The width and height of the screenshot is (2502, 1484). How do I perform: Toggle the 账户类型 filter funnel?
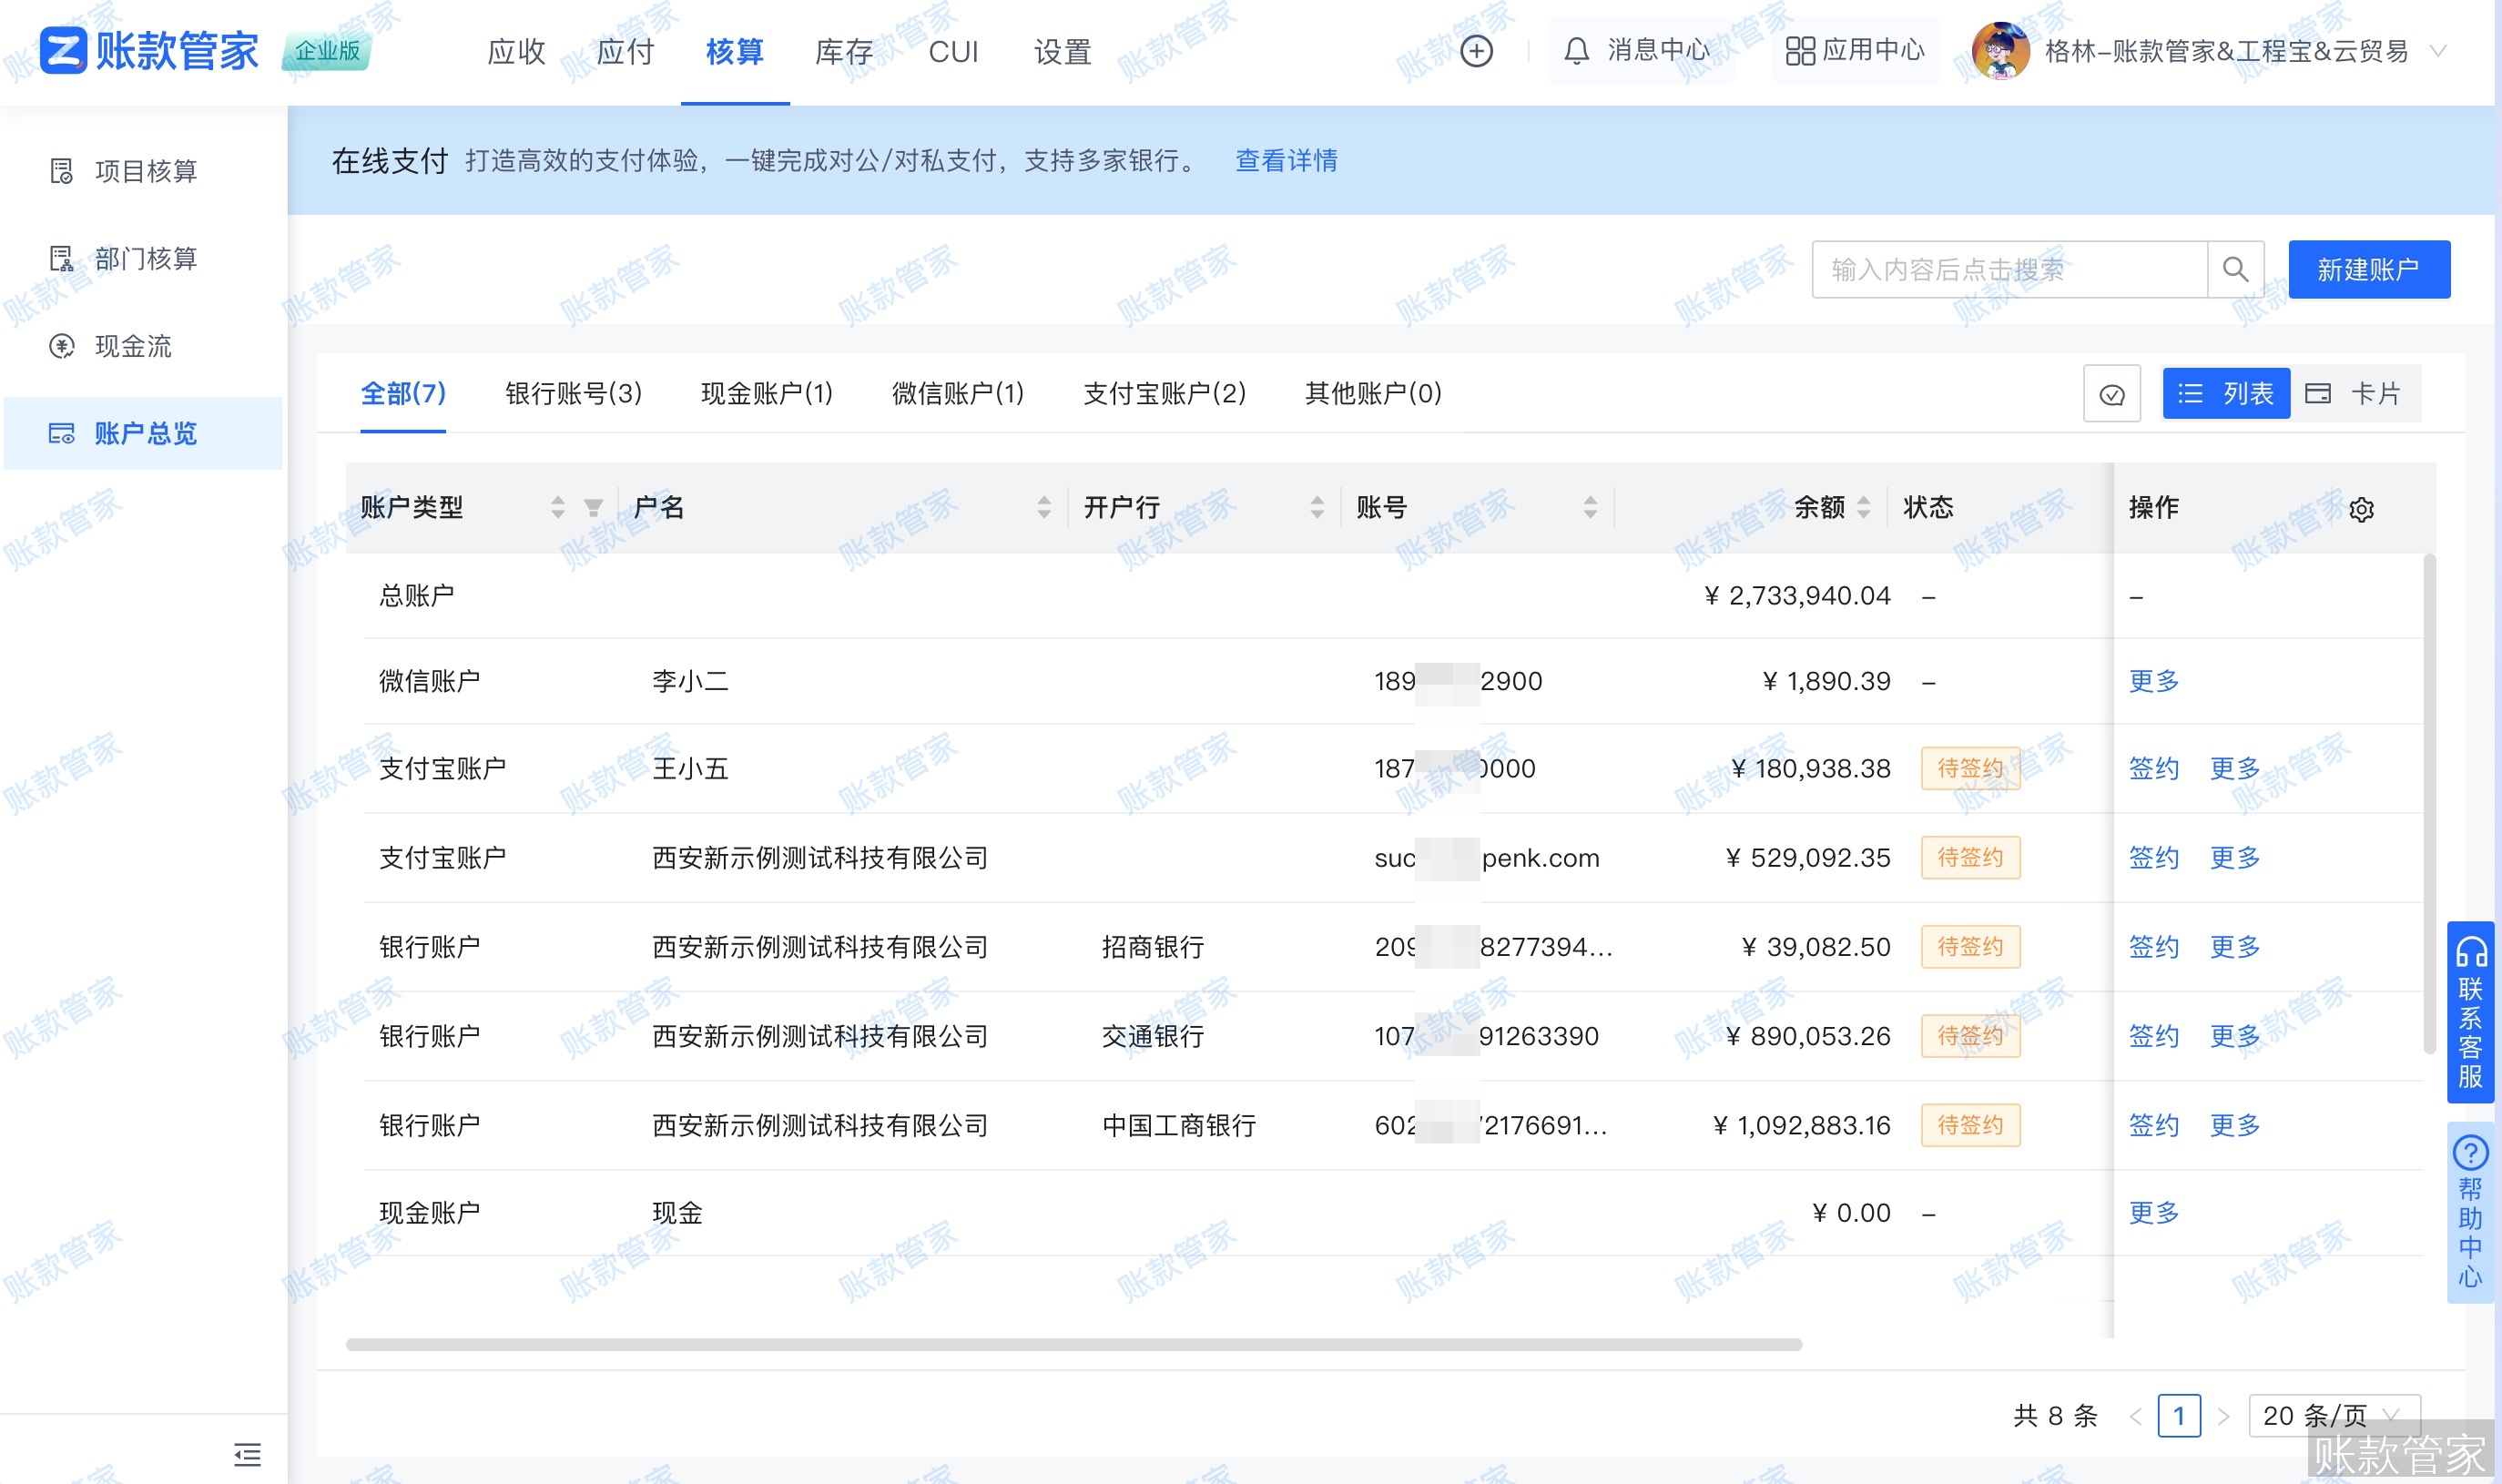[593, 508]
